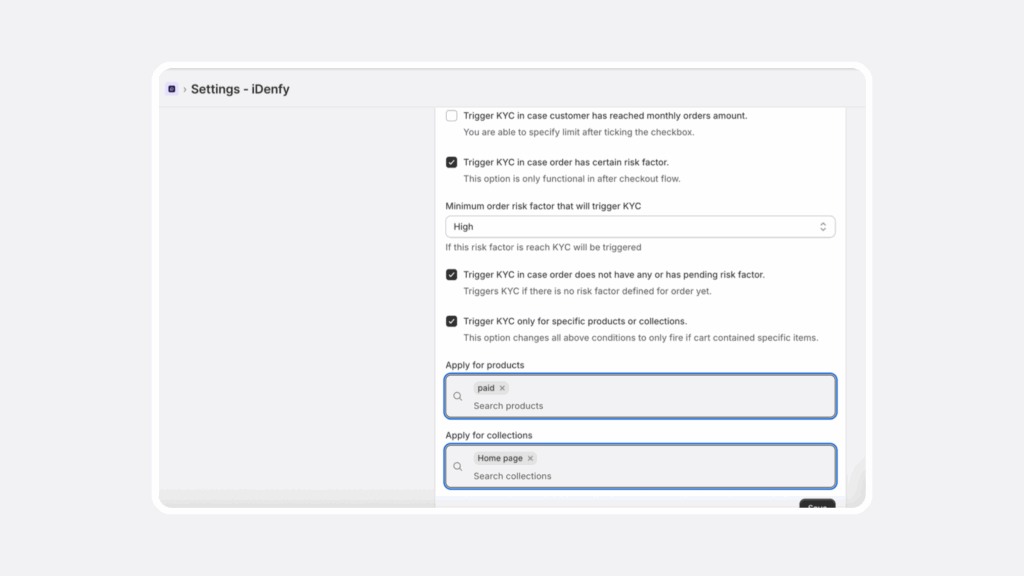Enable trigger KYC for monthly orders amount
Image resolution: width=1024 pixels, height=576 pixels.
coord(451,115)
